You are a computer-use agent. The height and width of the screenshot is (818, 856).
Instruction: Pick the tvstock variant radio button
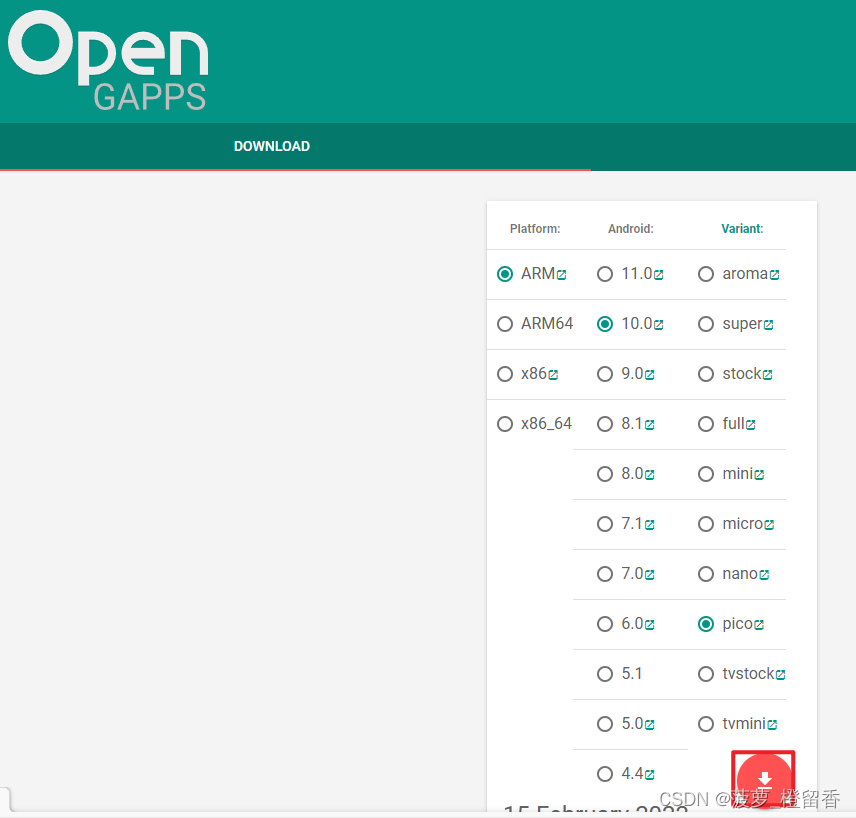pyautogui.click(x=706, y=674)
